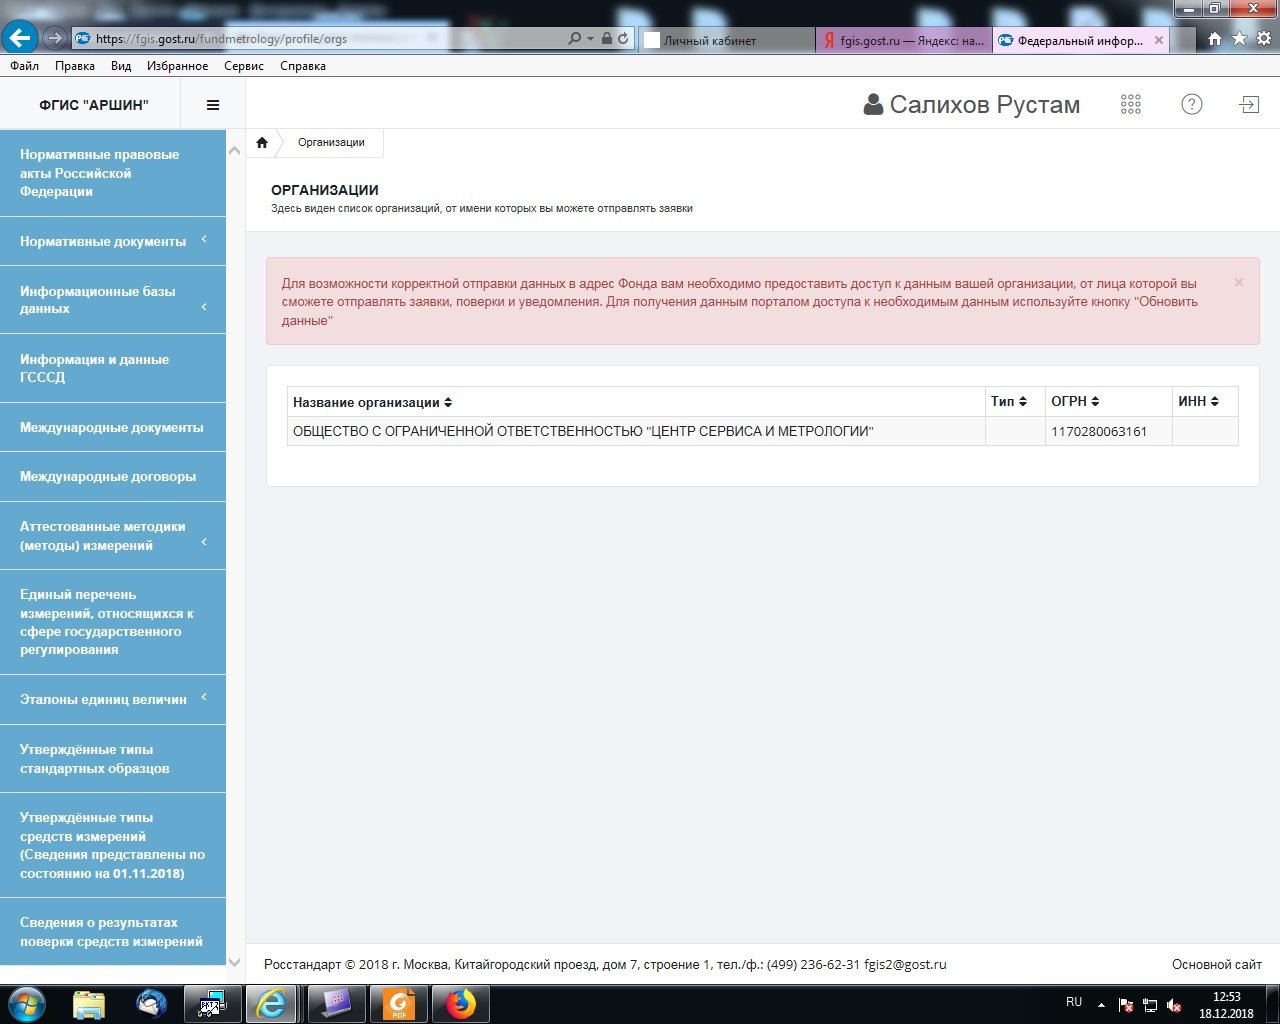The height and width of the screenshot is (1024, 1280).
Task: Click the help question mark icon
Action: tap(1191, 105)
